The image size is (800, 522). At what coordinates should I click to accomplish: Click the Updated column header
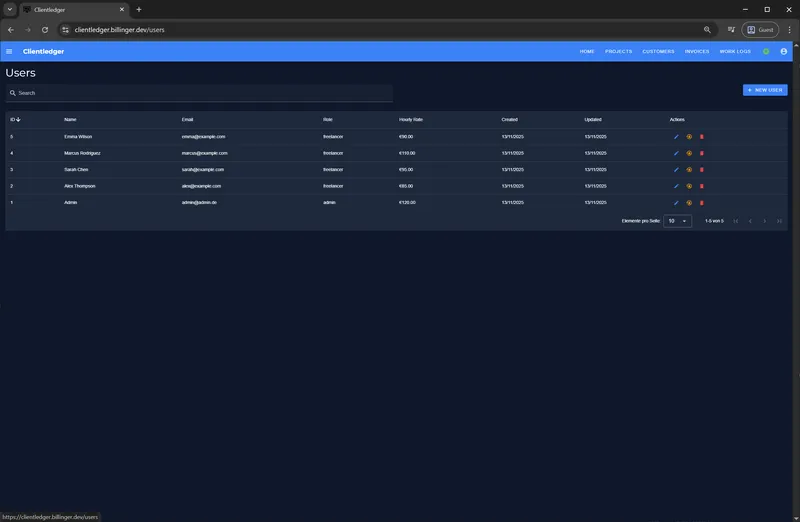[x=593, y=119]
